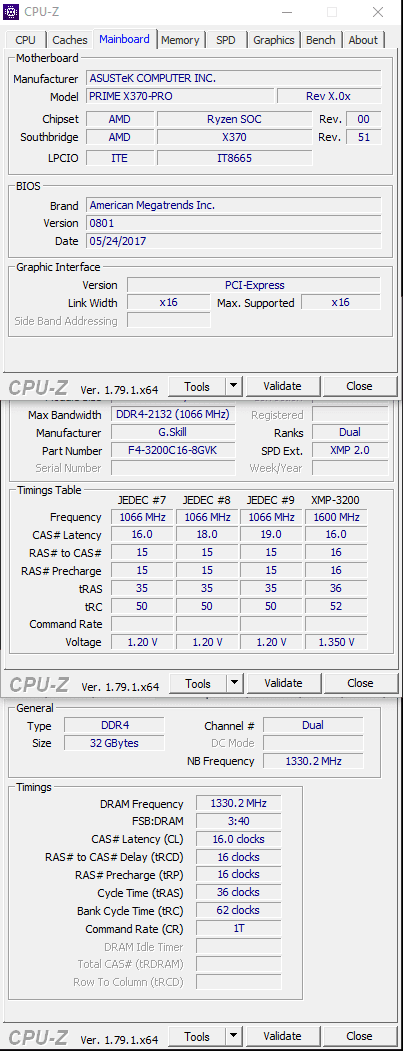Click Cycle Time (tRAS) 36 clocks value
This screenshot has height=1051, width=405.
pos(238,892)
